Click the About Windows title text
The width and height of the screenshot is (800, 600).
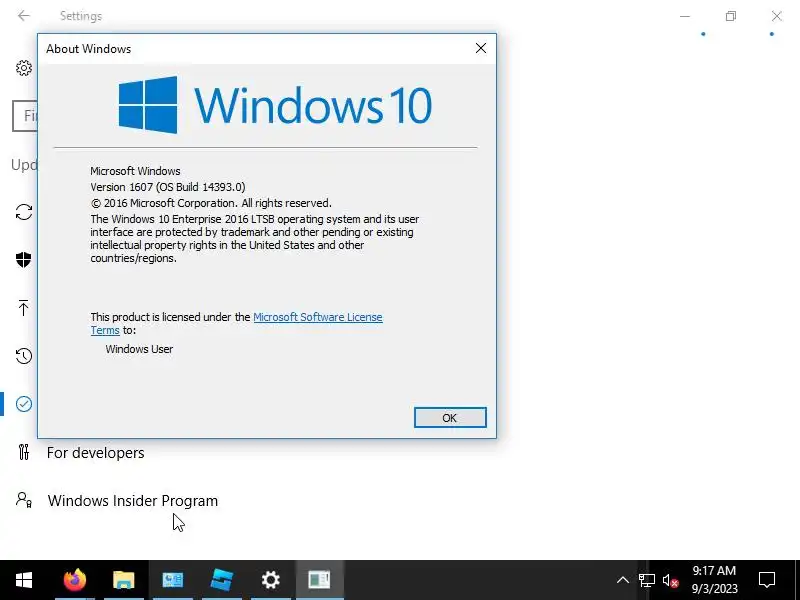89,48
